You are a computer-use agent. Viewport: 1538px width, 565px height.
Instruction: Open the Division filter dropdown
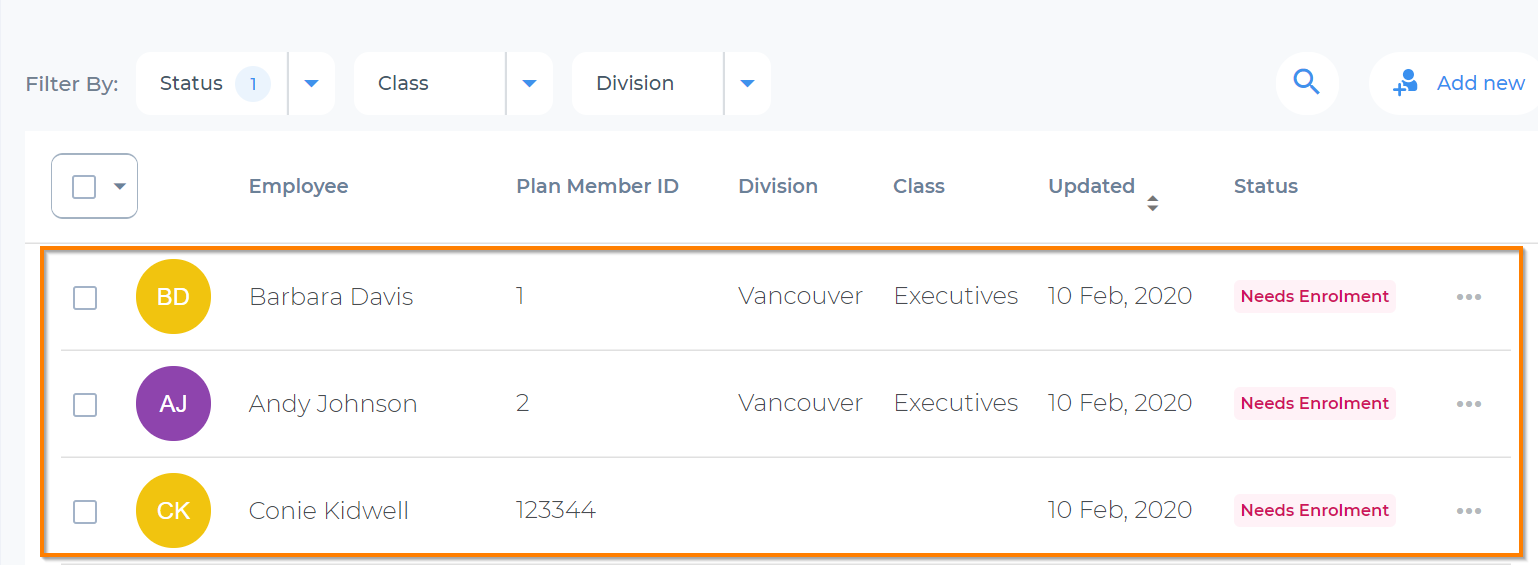tap(747, 83)
